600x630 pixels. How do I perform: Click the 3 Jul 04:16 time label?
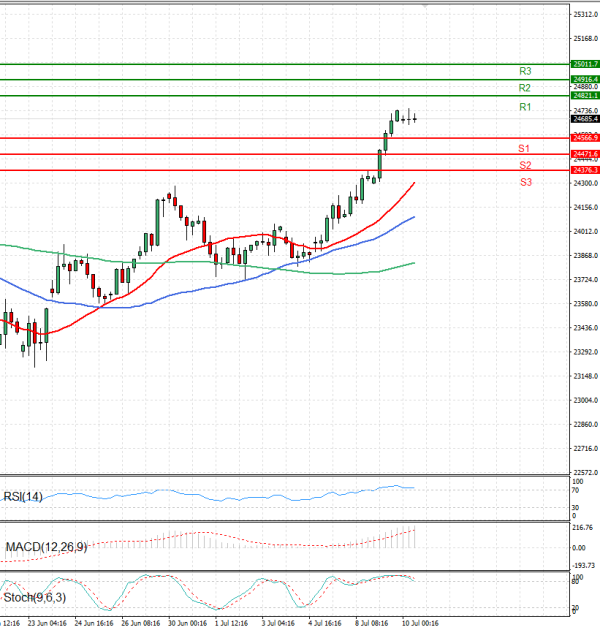coord(278,624)
